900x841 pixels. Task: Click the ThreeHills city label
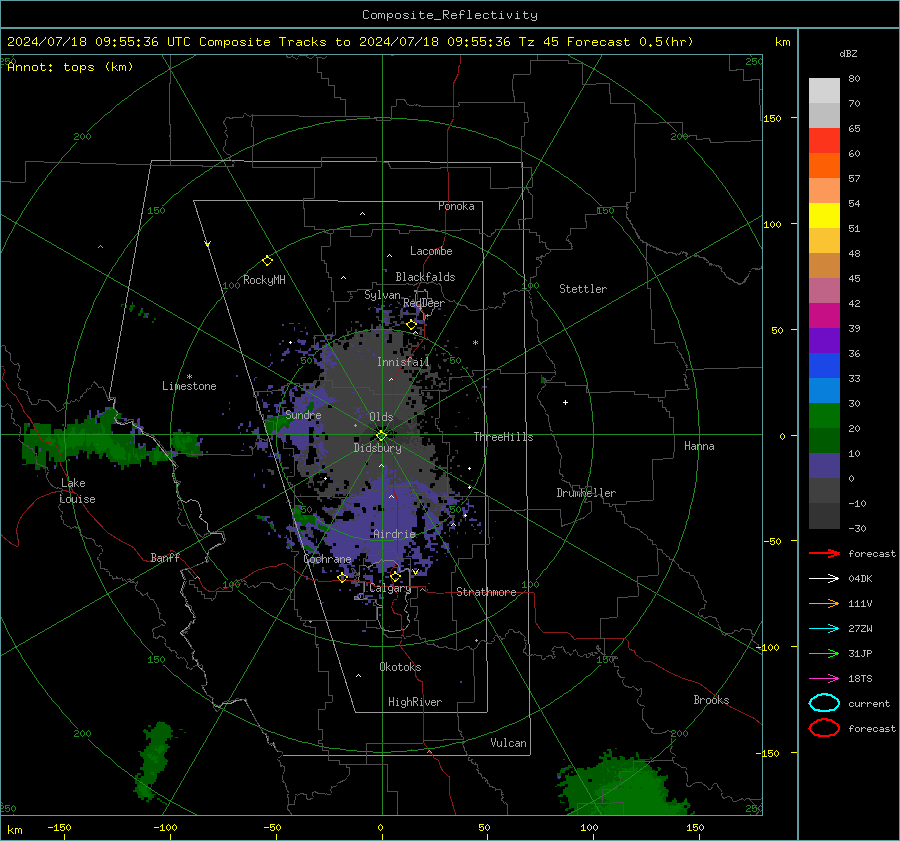click(x=503, y=437)
